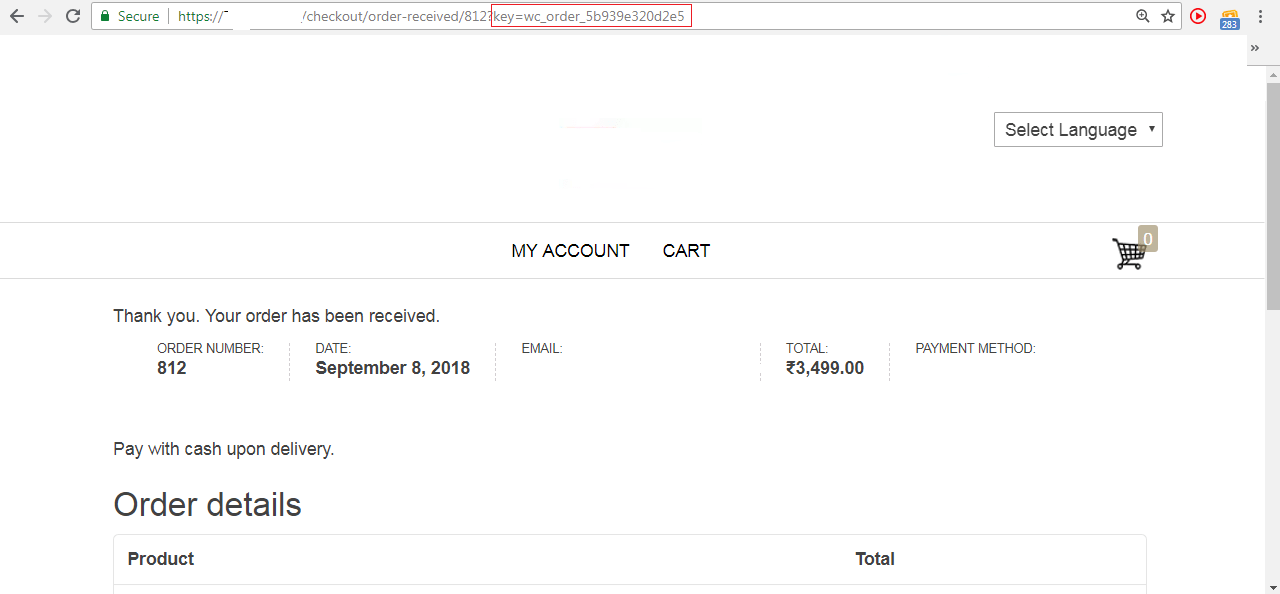Click the highlighted order key in the URL

591,16
